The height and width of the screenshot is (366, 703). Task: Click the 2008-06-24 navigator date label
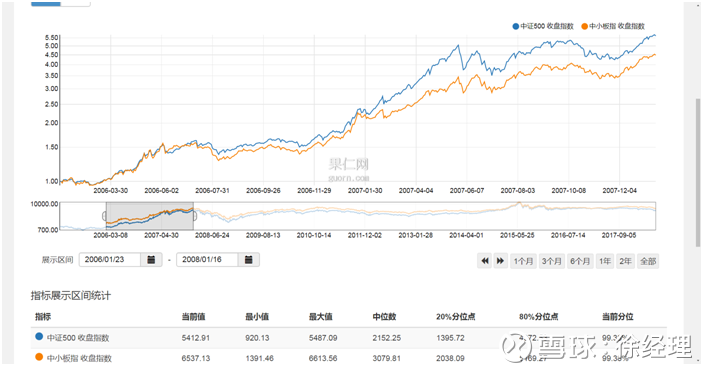point(212,235)
